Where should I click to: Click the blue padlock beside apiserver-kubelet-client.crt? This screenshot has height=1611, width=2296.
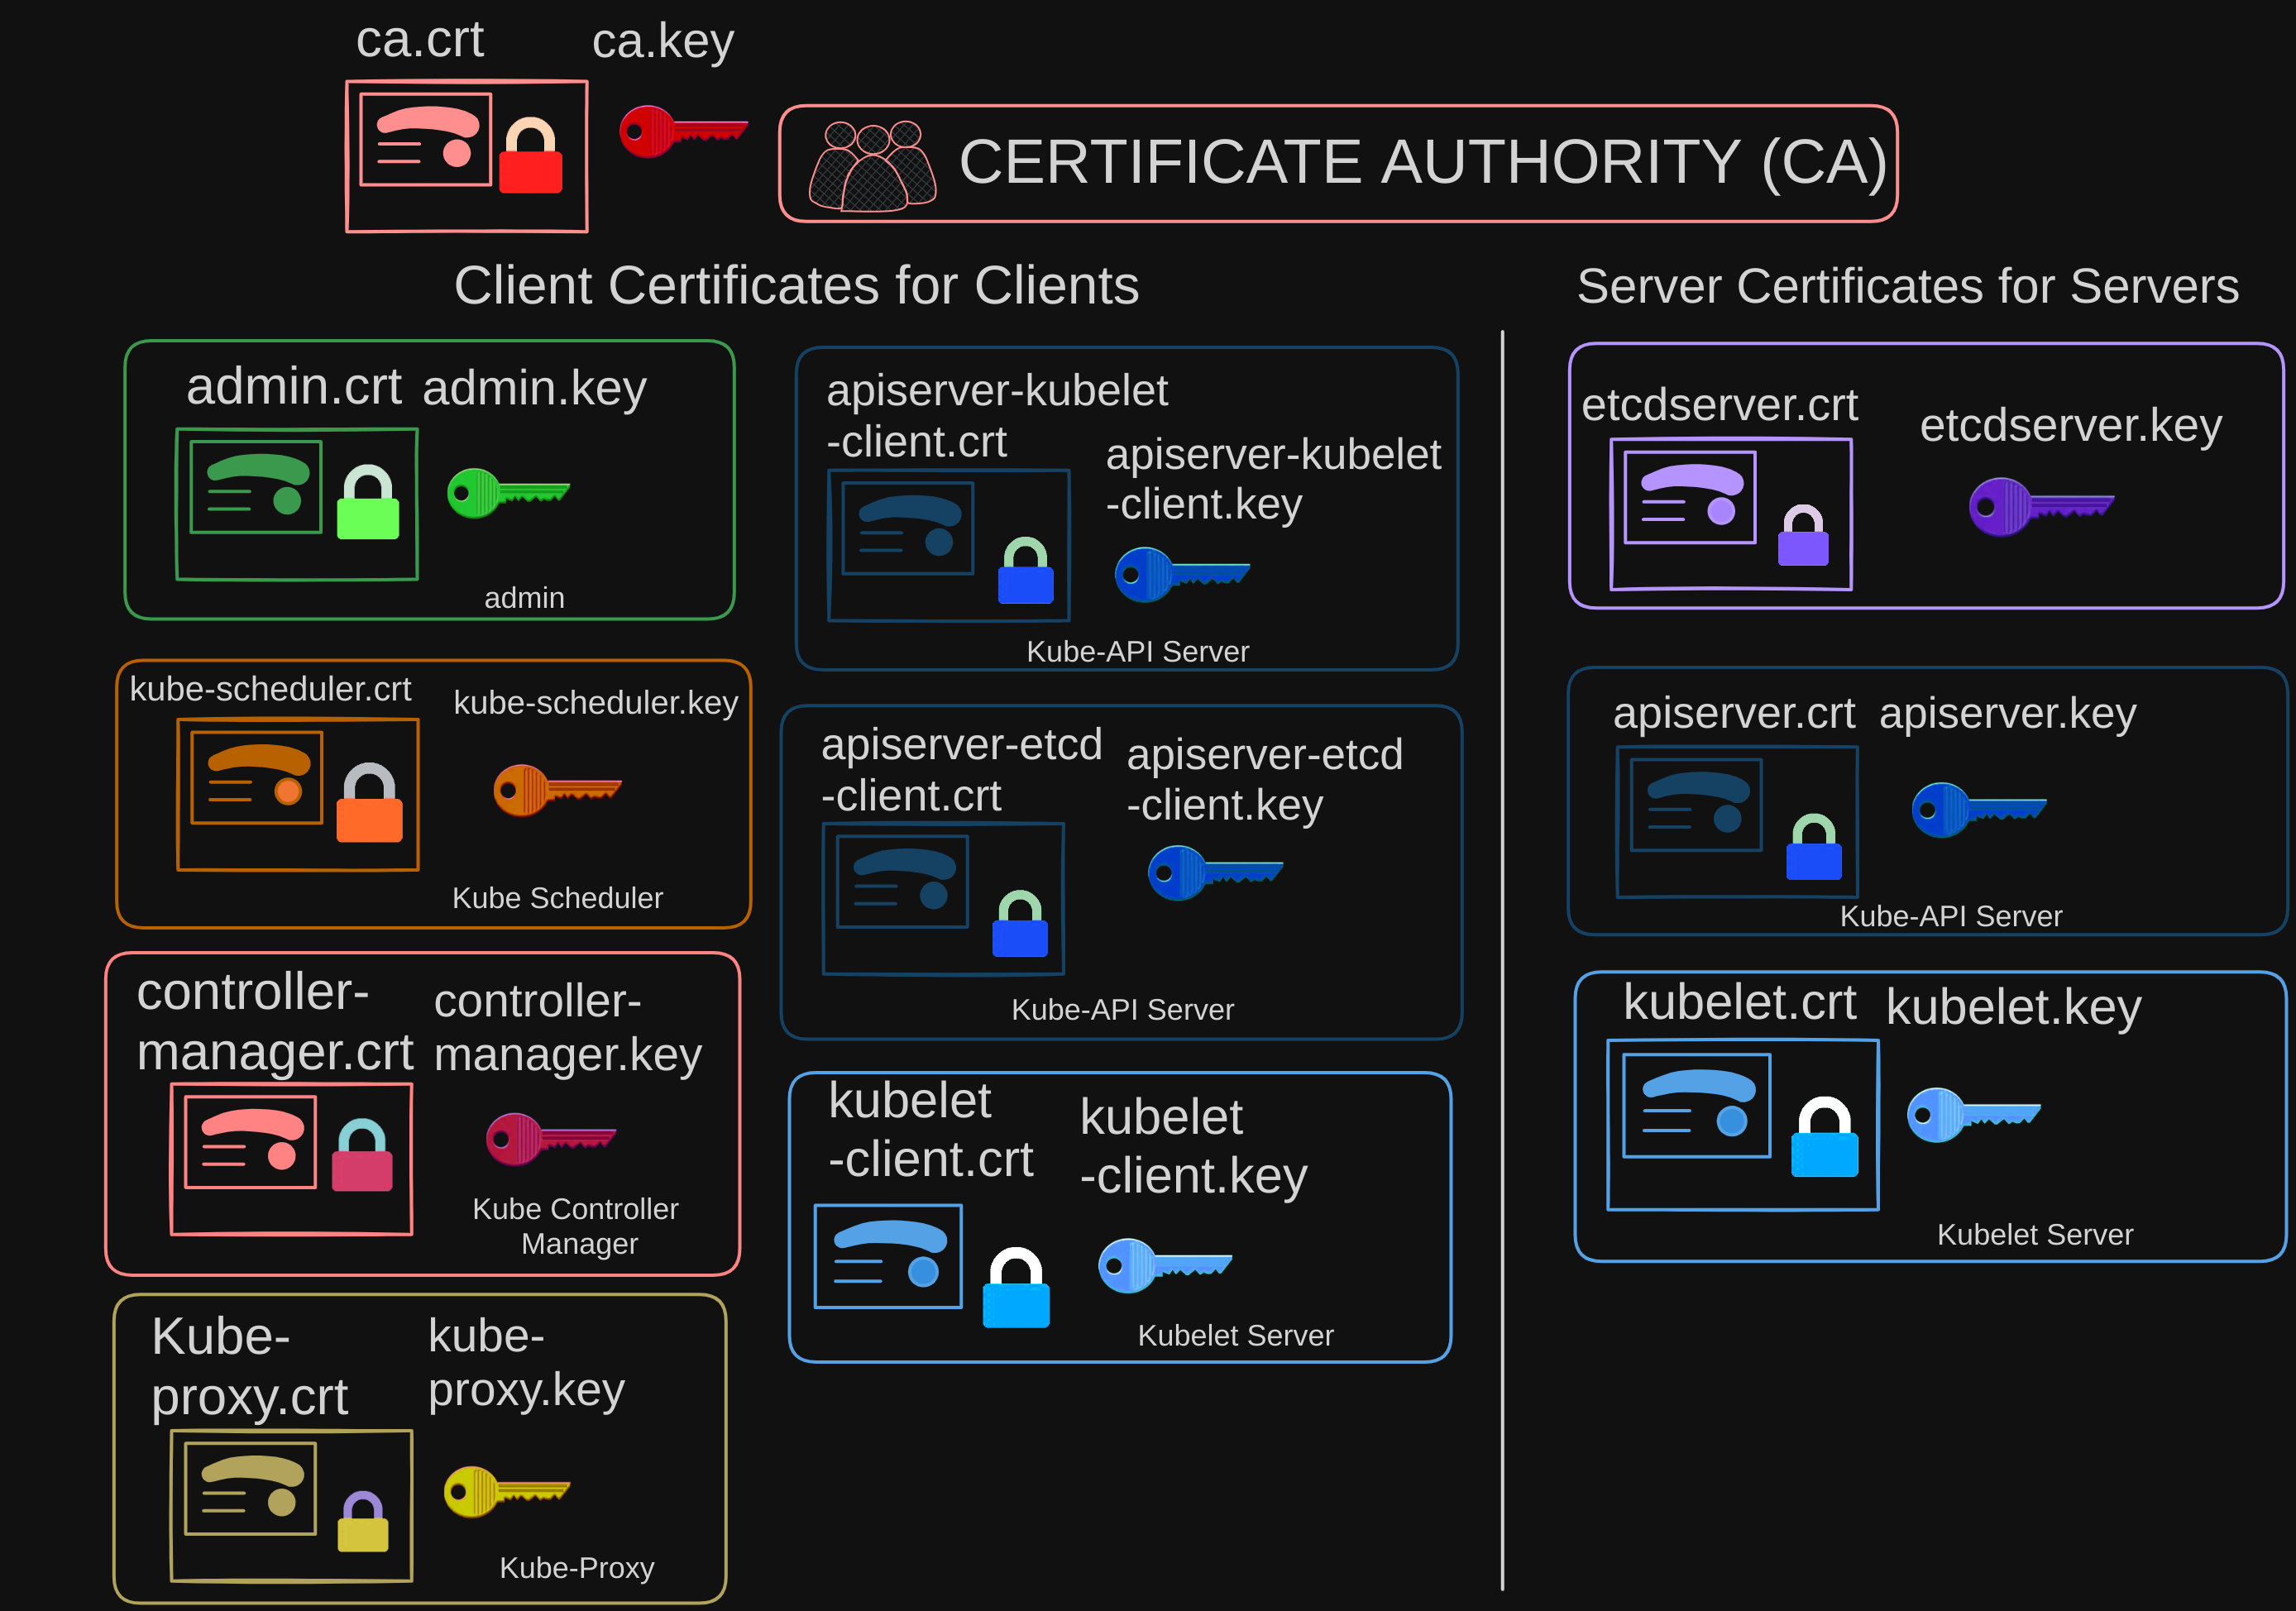click(1026, 570)
